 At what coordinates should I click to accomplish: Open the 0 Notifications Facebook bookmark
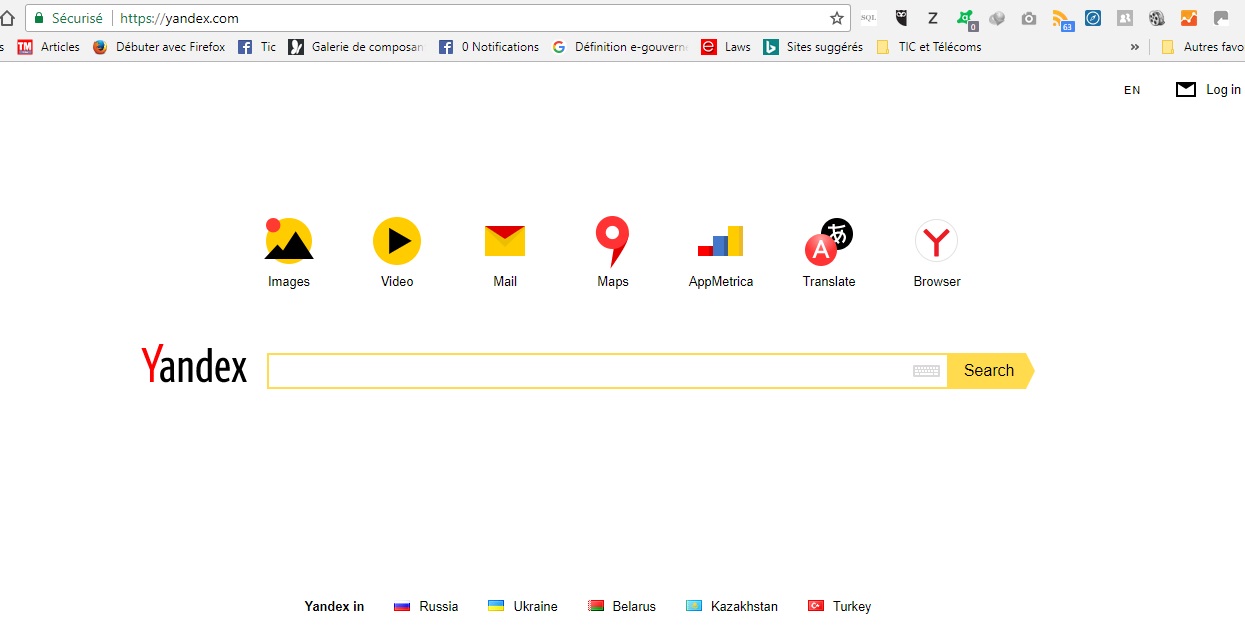tap(489, 47)
